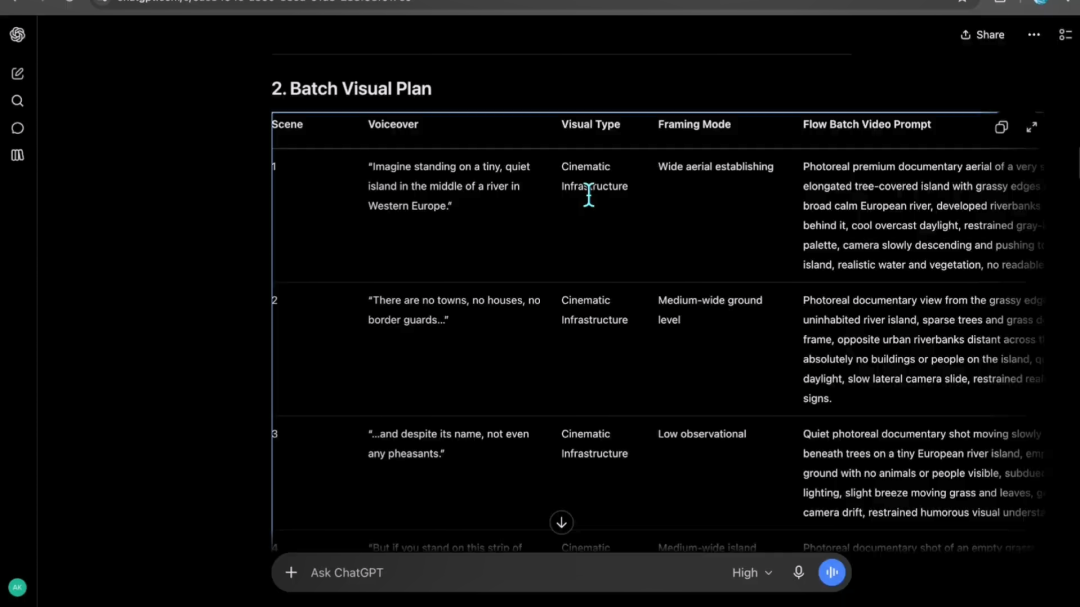Viewport: 1080px width, 607px height.
Task: Open the ChatGPT logo home icon
Action: (x=17, y=35)
